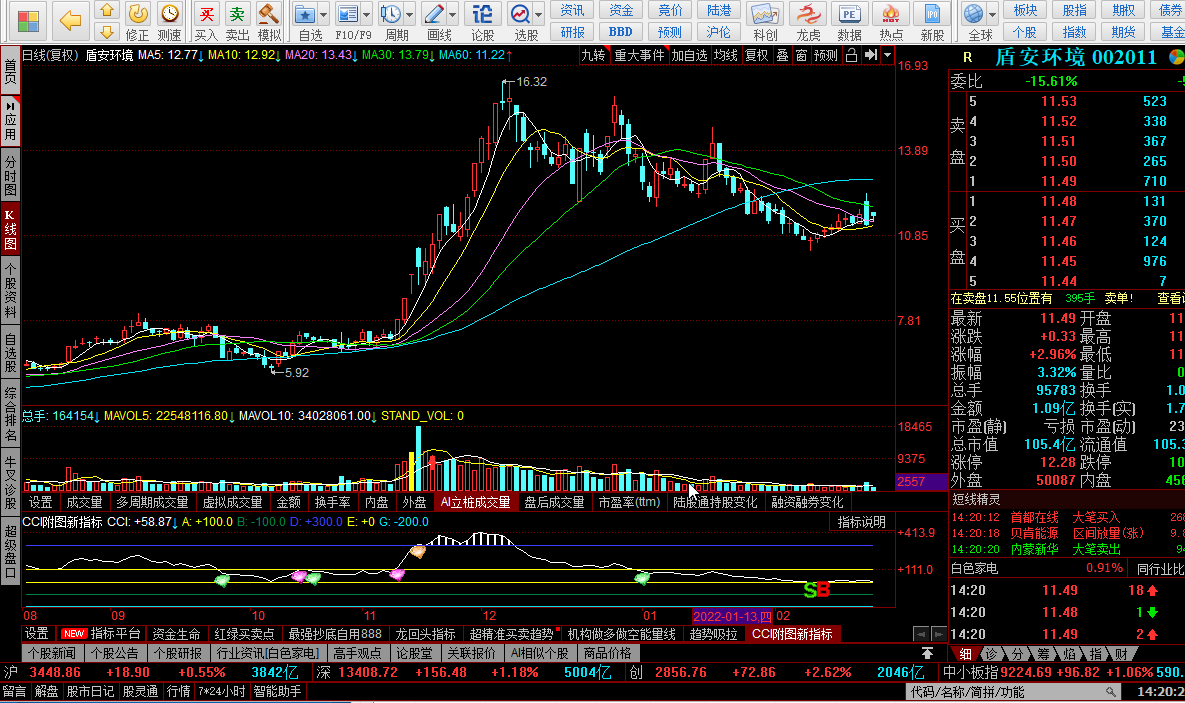Viewport: 1185px width, 703px height.
Task: Toggle the 窗 window mode button
Action: tap(801, 55)
